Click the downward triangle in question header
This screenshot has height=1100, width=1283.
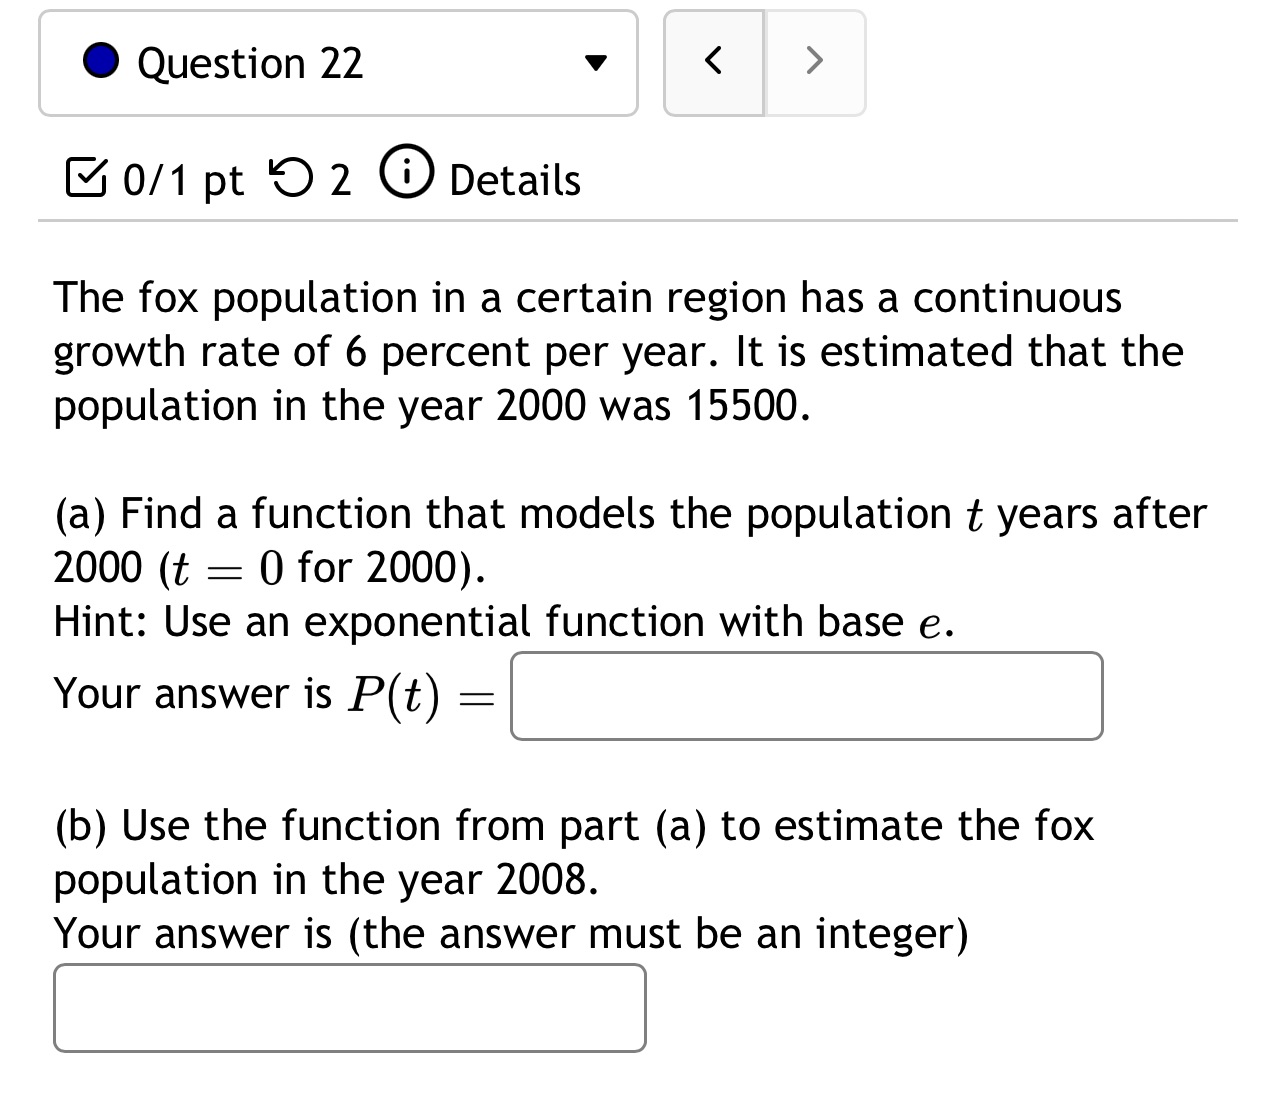[595, 62]
